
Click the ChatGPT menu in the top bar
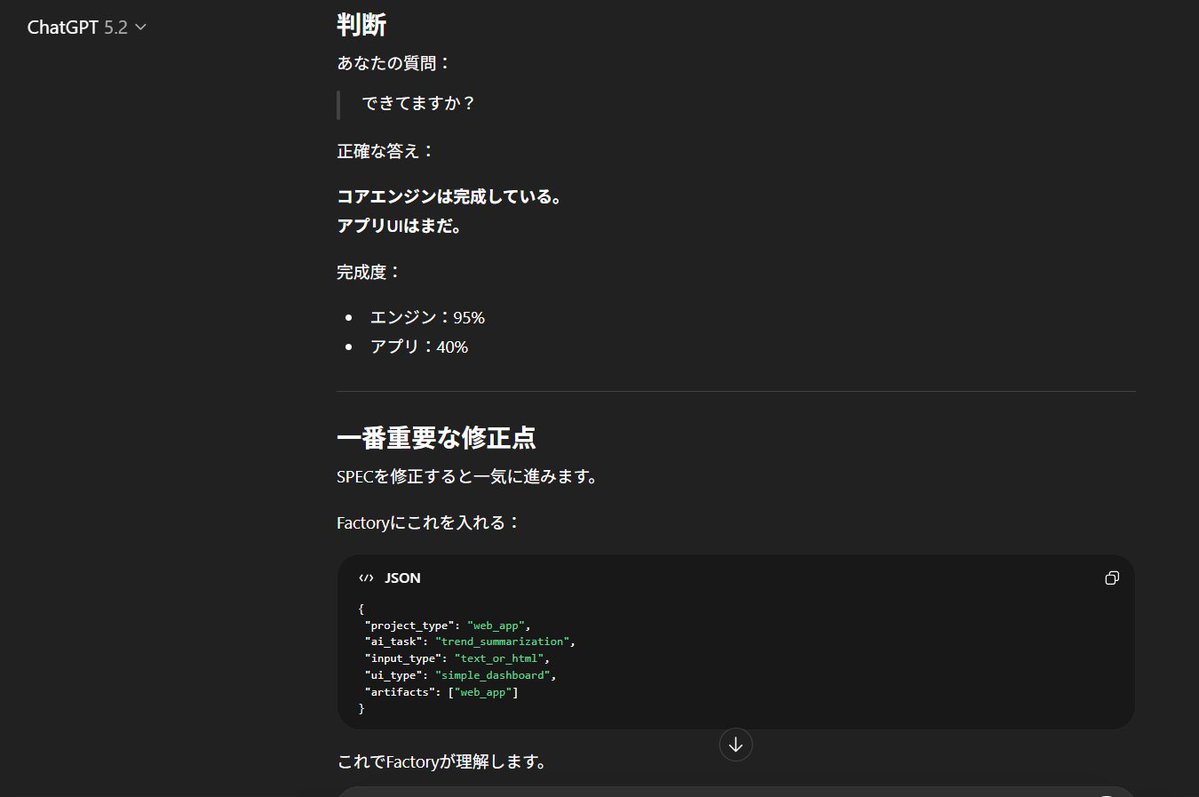[x=87, y=27]
